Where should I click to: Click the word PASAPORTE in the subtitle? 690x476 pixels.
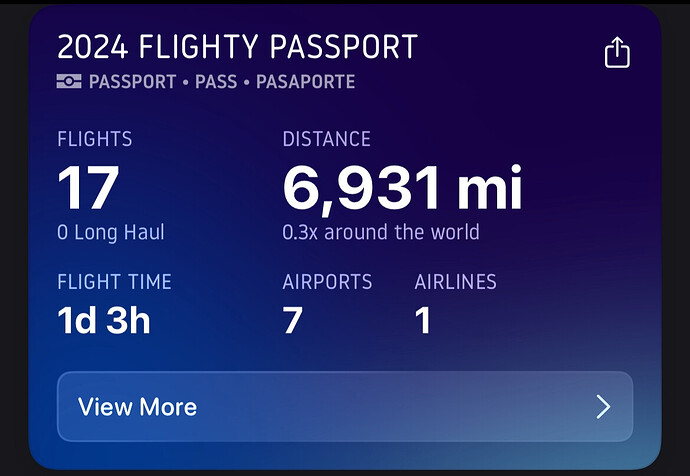(x=305, y=81)
